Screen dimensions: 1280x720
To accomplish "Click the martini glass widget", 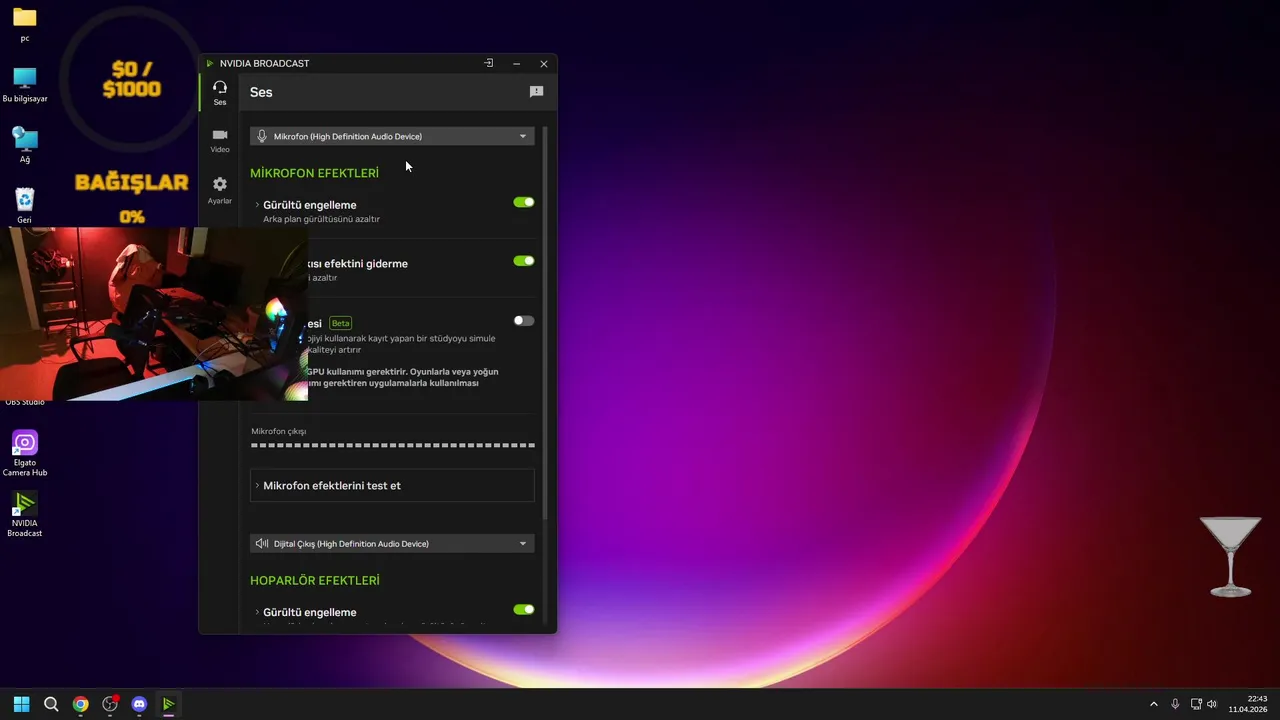I will click(x=1230, y=557).
